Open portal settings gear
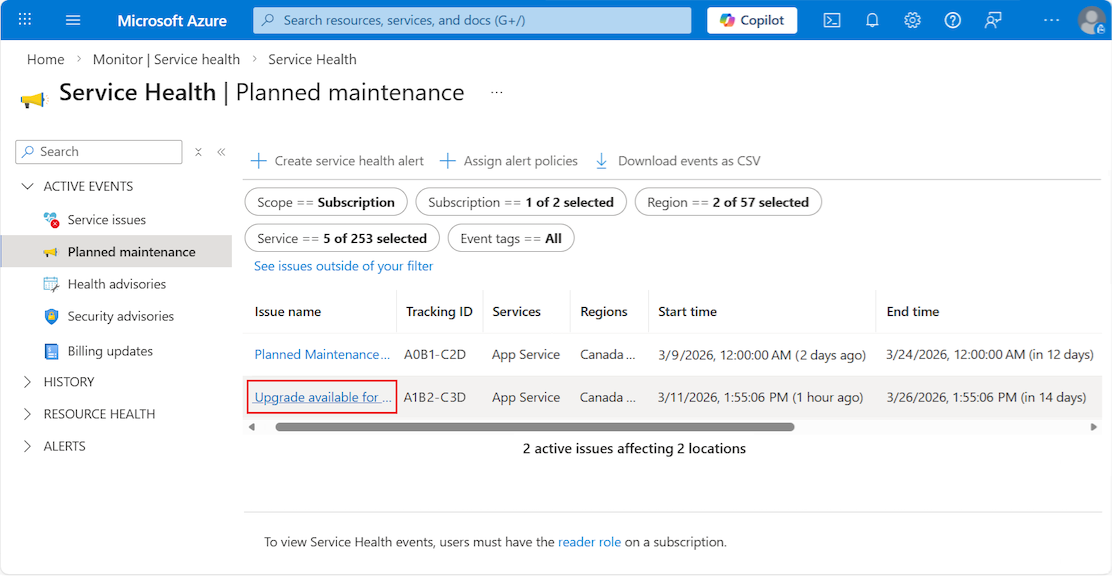Viewport: 1112px width, 576px height. pos(912,20)
